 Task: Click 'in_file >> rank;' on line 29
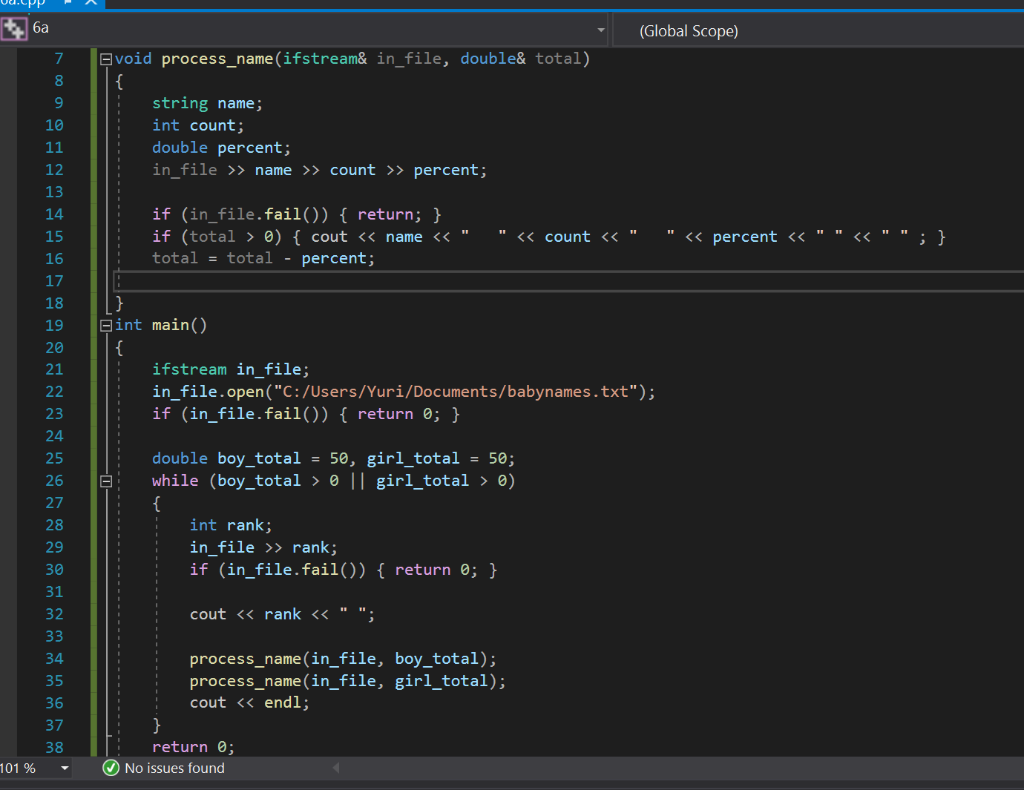(263, 547)
